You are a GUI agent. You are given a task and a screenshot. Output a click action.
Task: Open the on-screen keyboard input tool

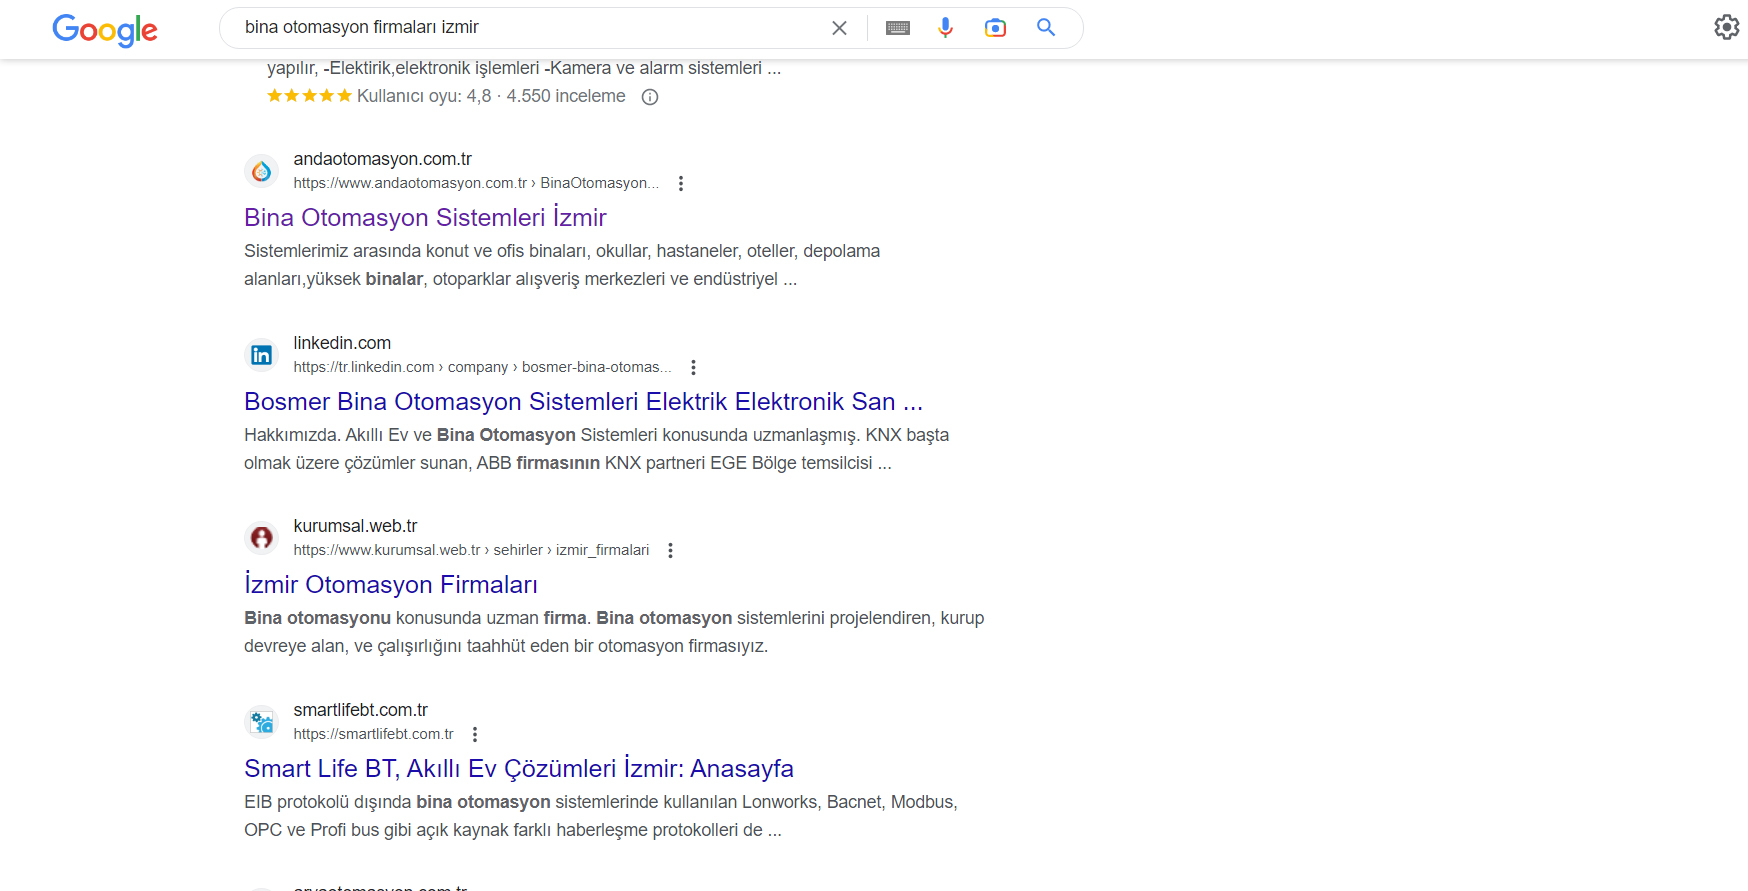point(898,28)
